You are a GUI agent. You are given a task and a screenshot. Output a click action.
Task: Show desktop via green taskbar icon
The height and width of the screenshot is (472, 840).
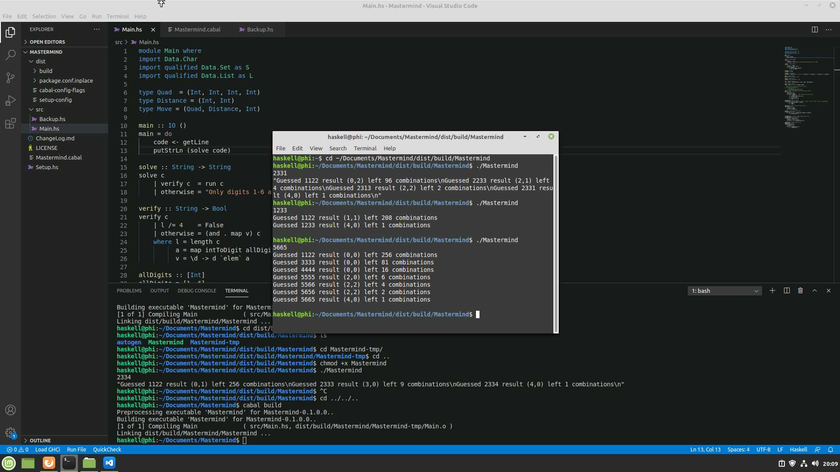(x=28, y=463)
